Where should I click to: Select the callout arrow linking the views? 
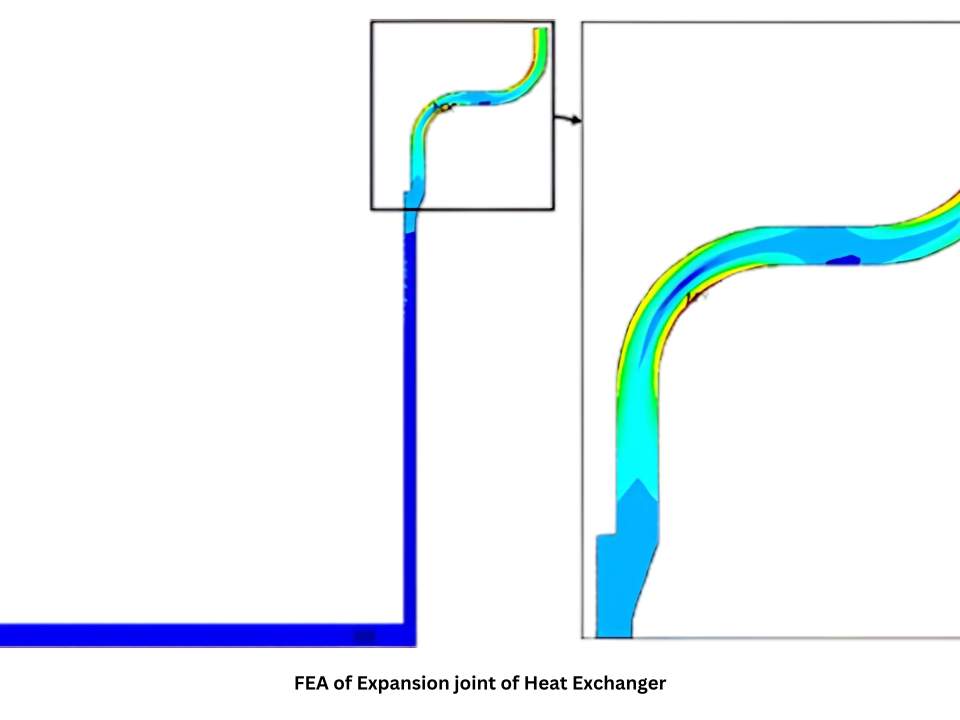pos(568,118)
